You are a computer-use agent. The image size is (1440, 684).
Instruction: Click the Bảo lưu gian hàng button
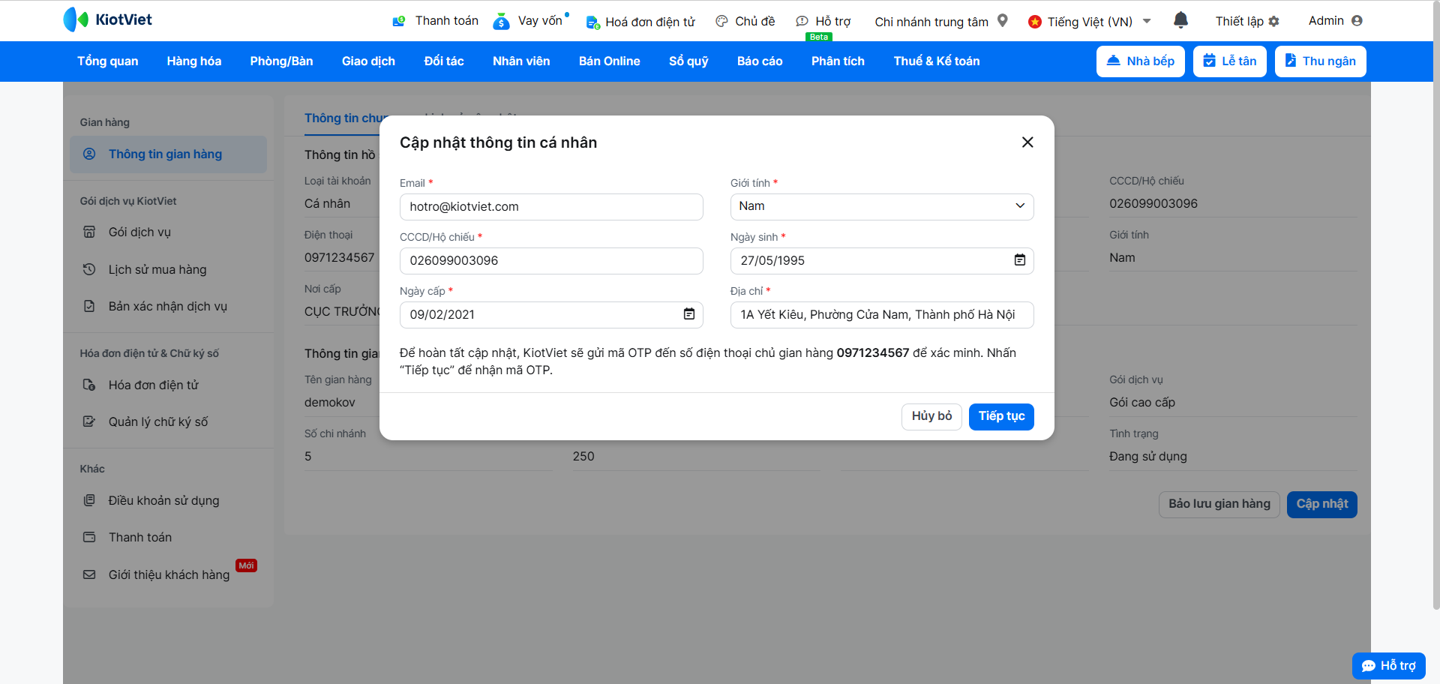coord(1219,504)
